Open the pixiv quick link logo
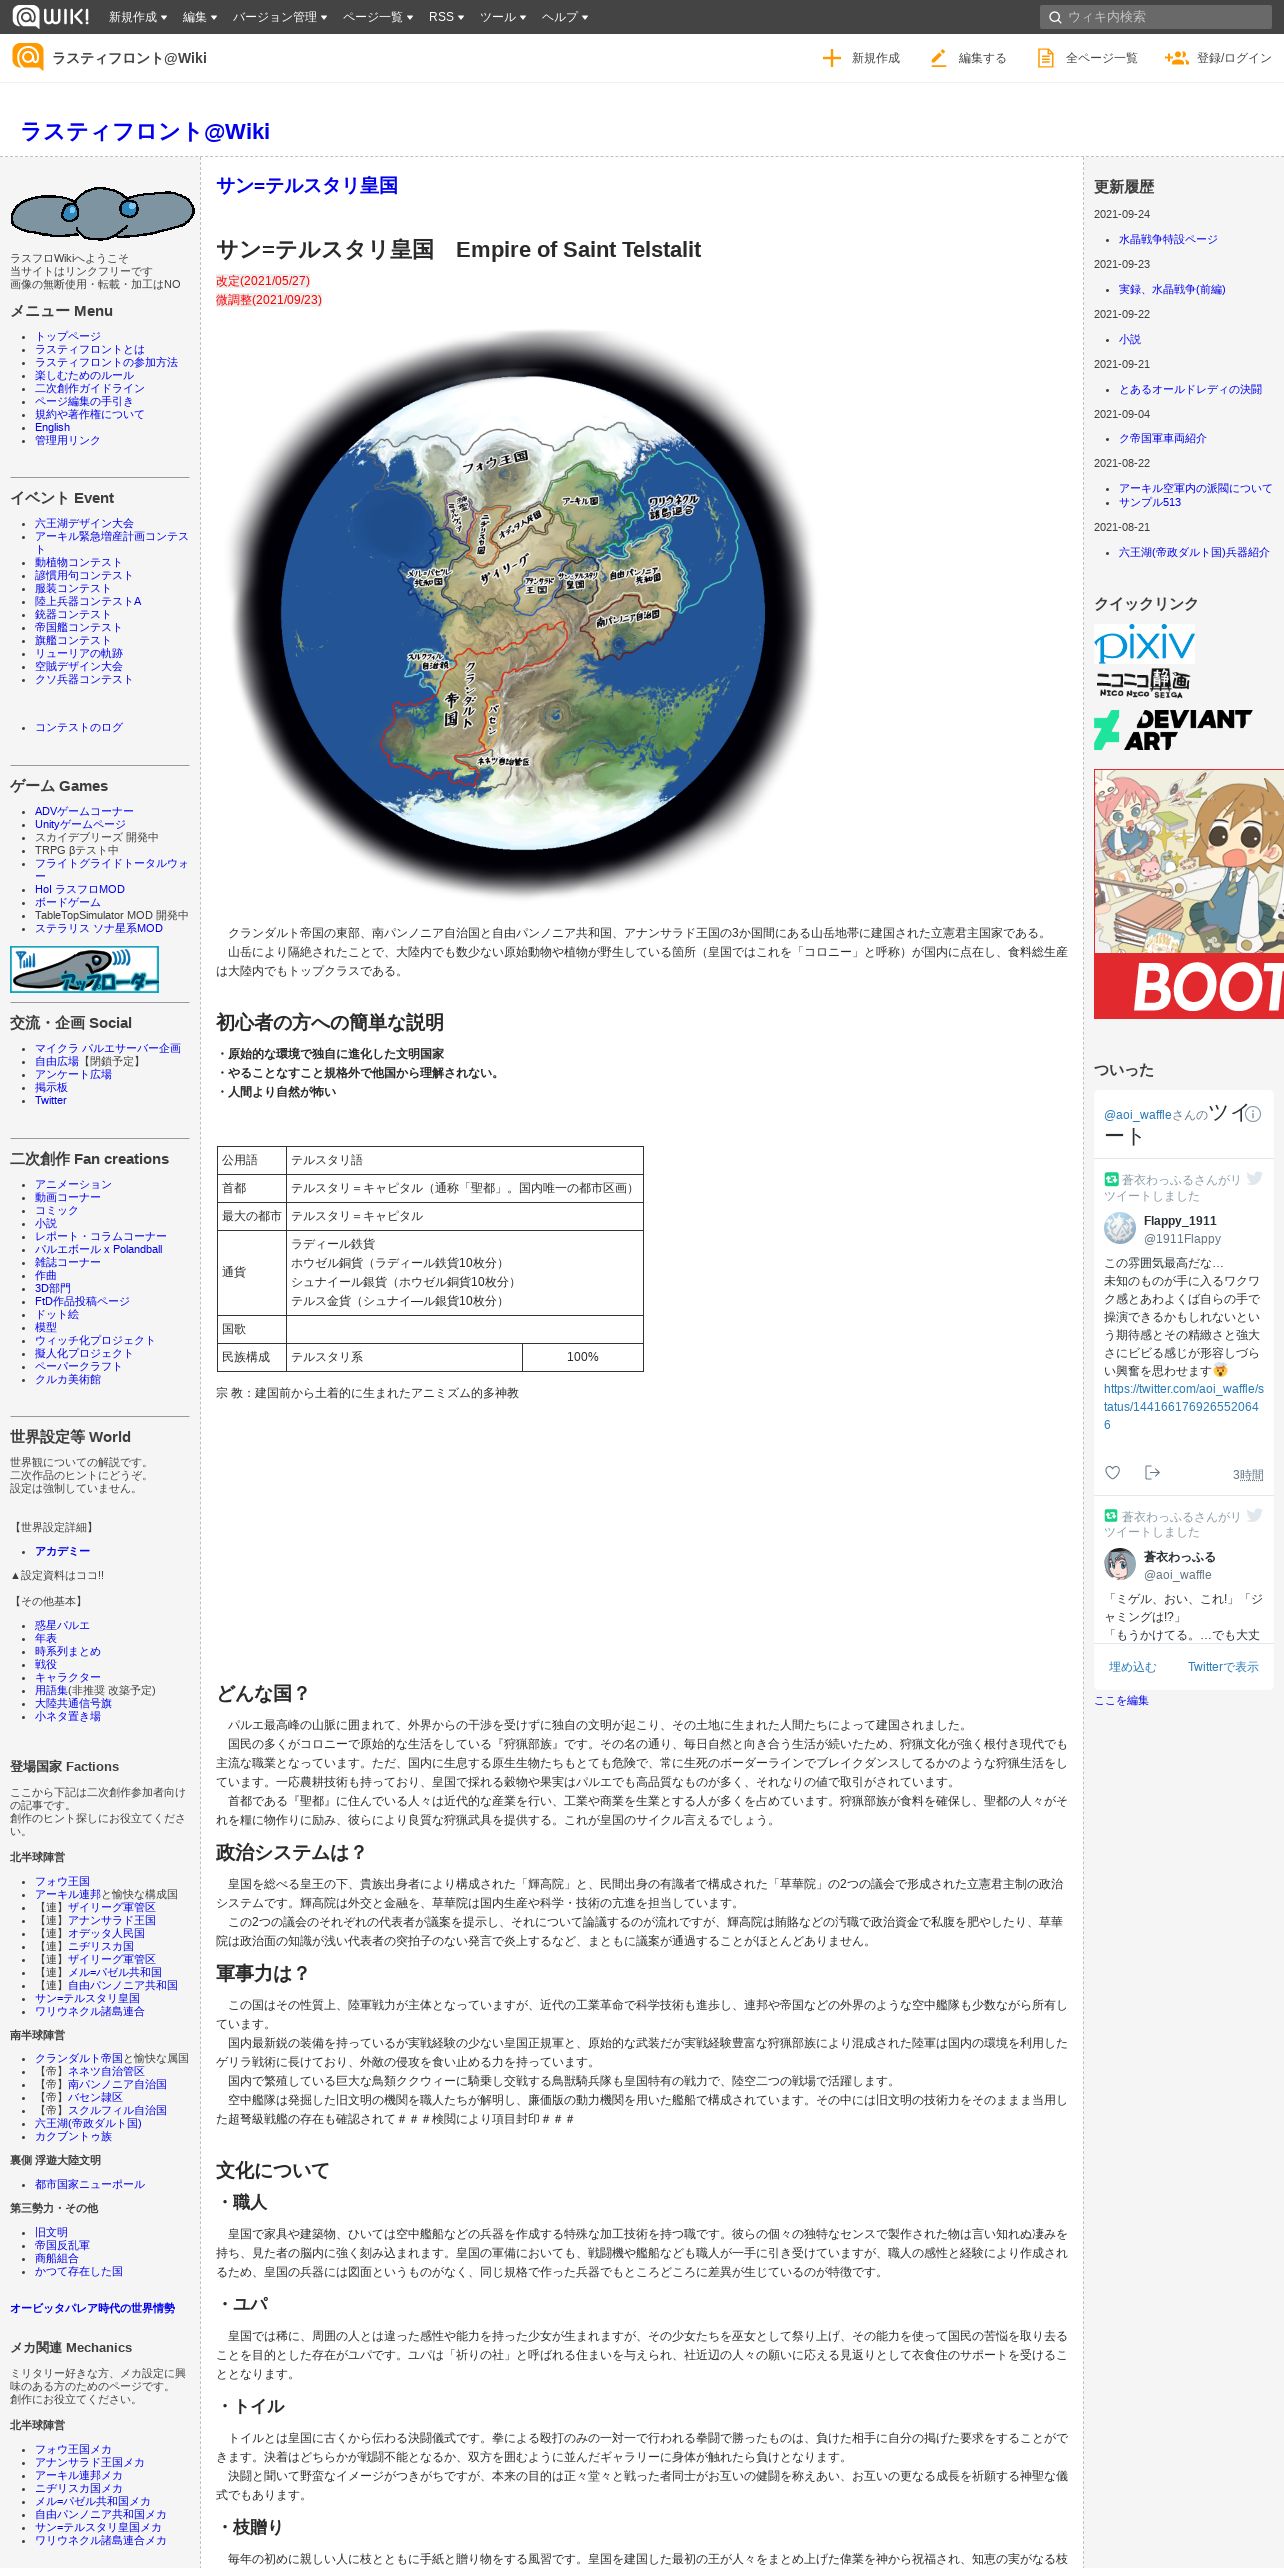This screenshot has width=1284, height=2568. pos(1144,644)
